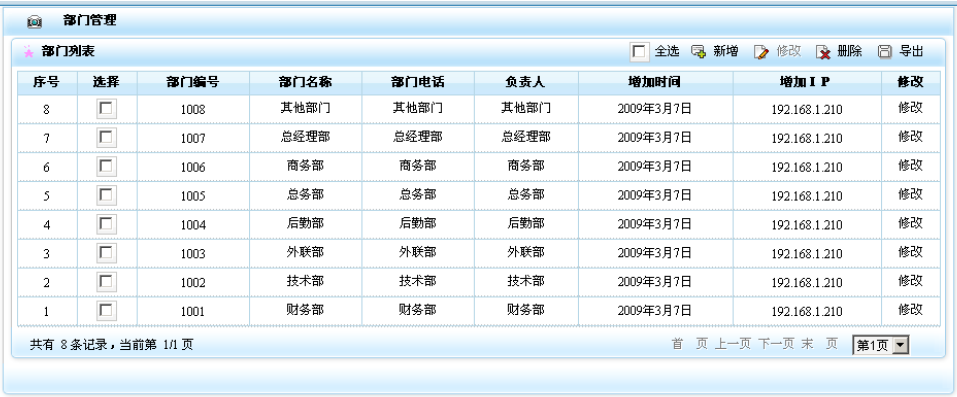This screenshot has height=397, width=957.
Task: Click the 删除 delete icon
Action: (x=823, y=52)
